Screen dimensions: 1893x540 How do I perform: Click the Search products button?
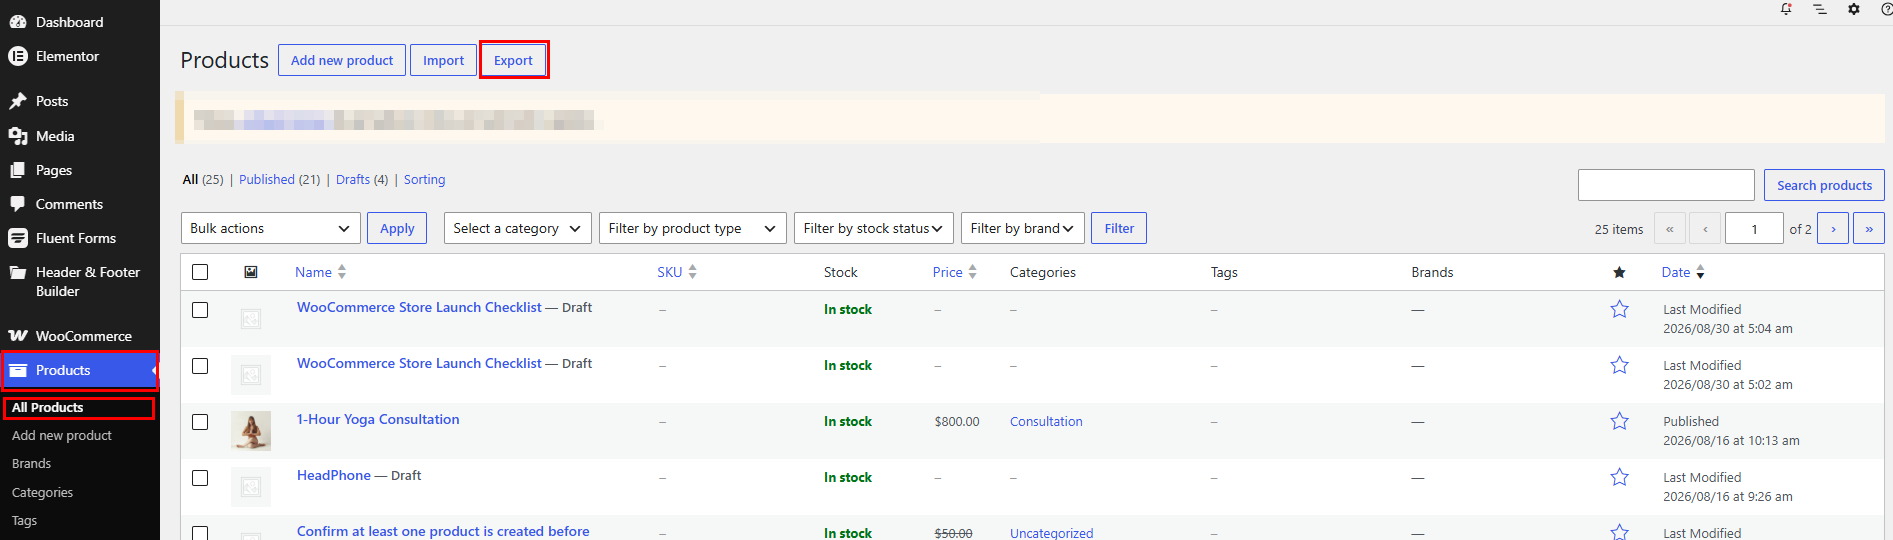click(x=1824, y=185)
